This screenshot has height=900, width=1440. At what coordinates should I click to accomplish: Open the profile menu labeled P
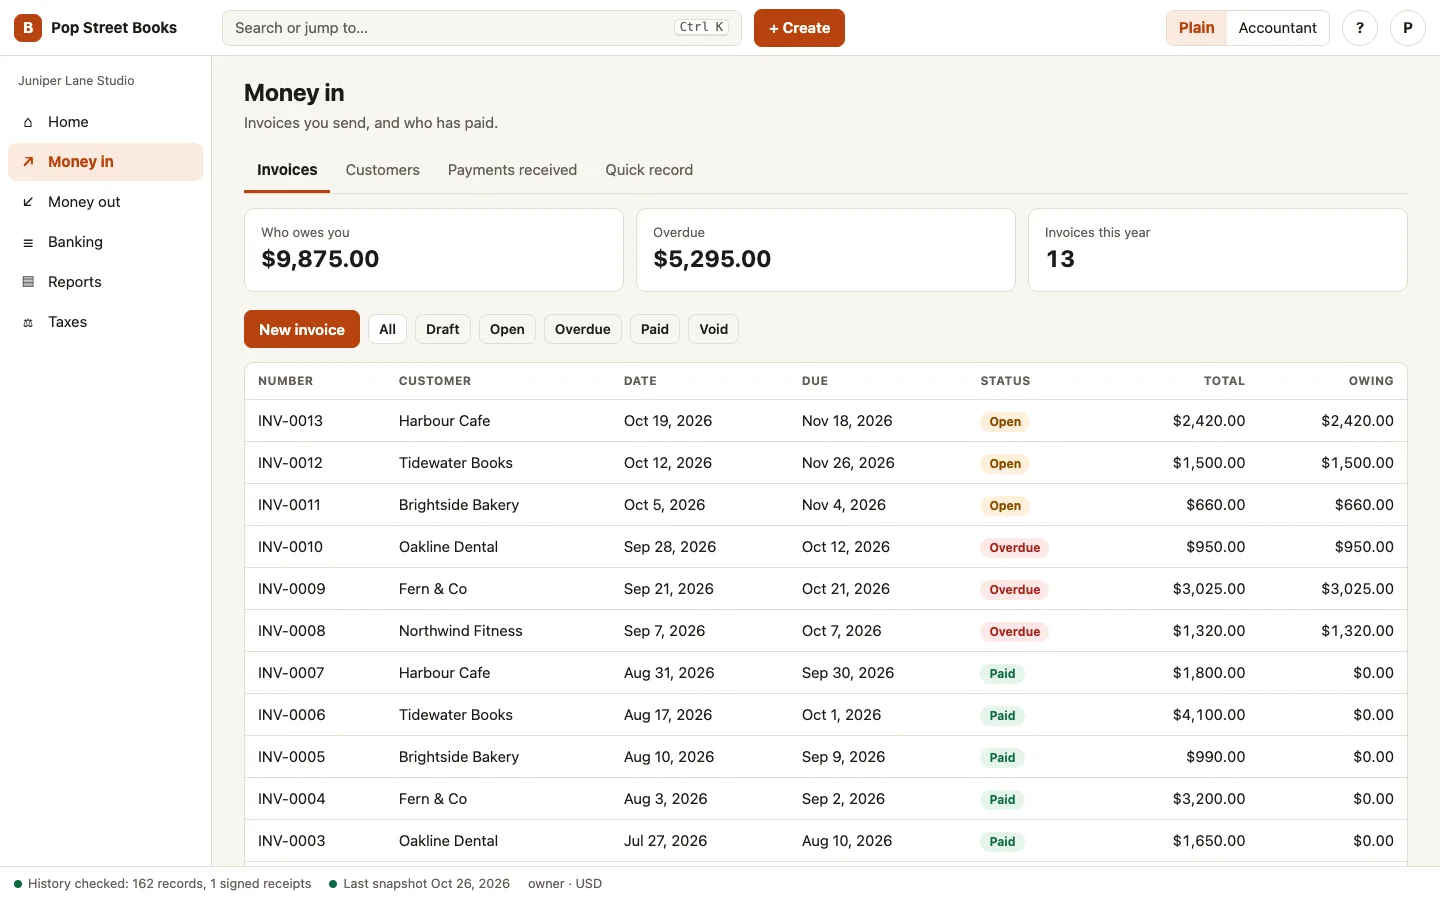click(1408, 28)
